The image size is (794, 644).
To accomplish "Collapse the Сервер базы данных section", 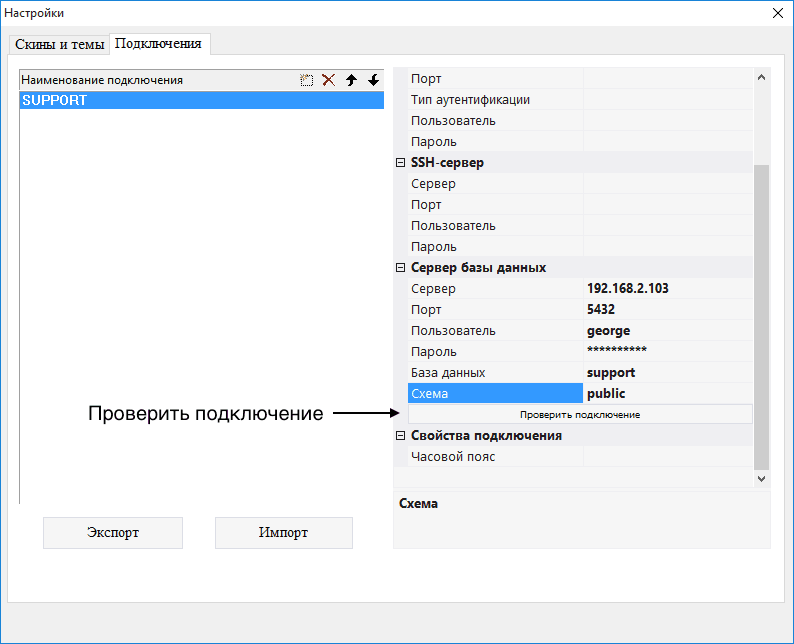I will 401,268.
